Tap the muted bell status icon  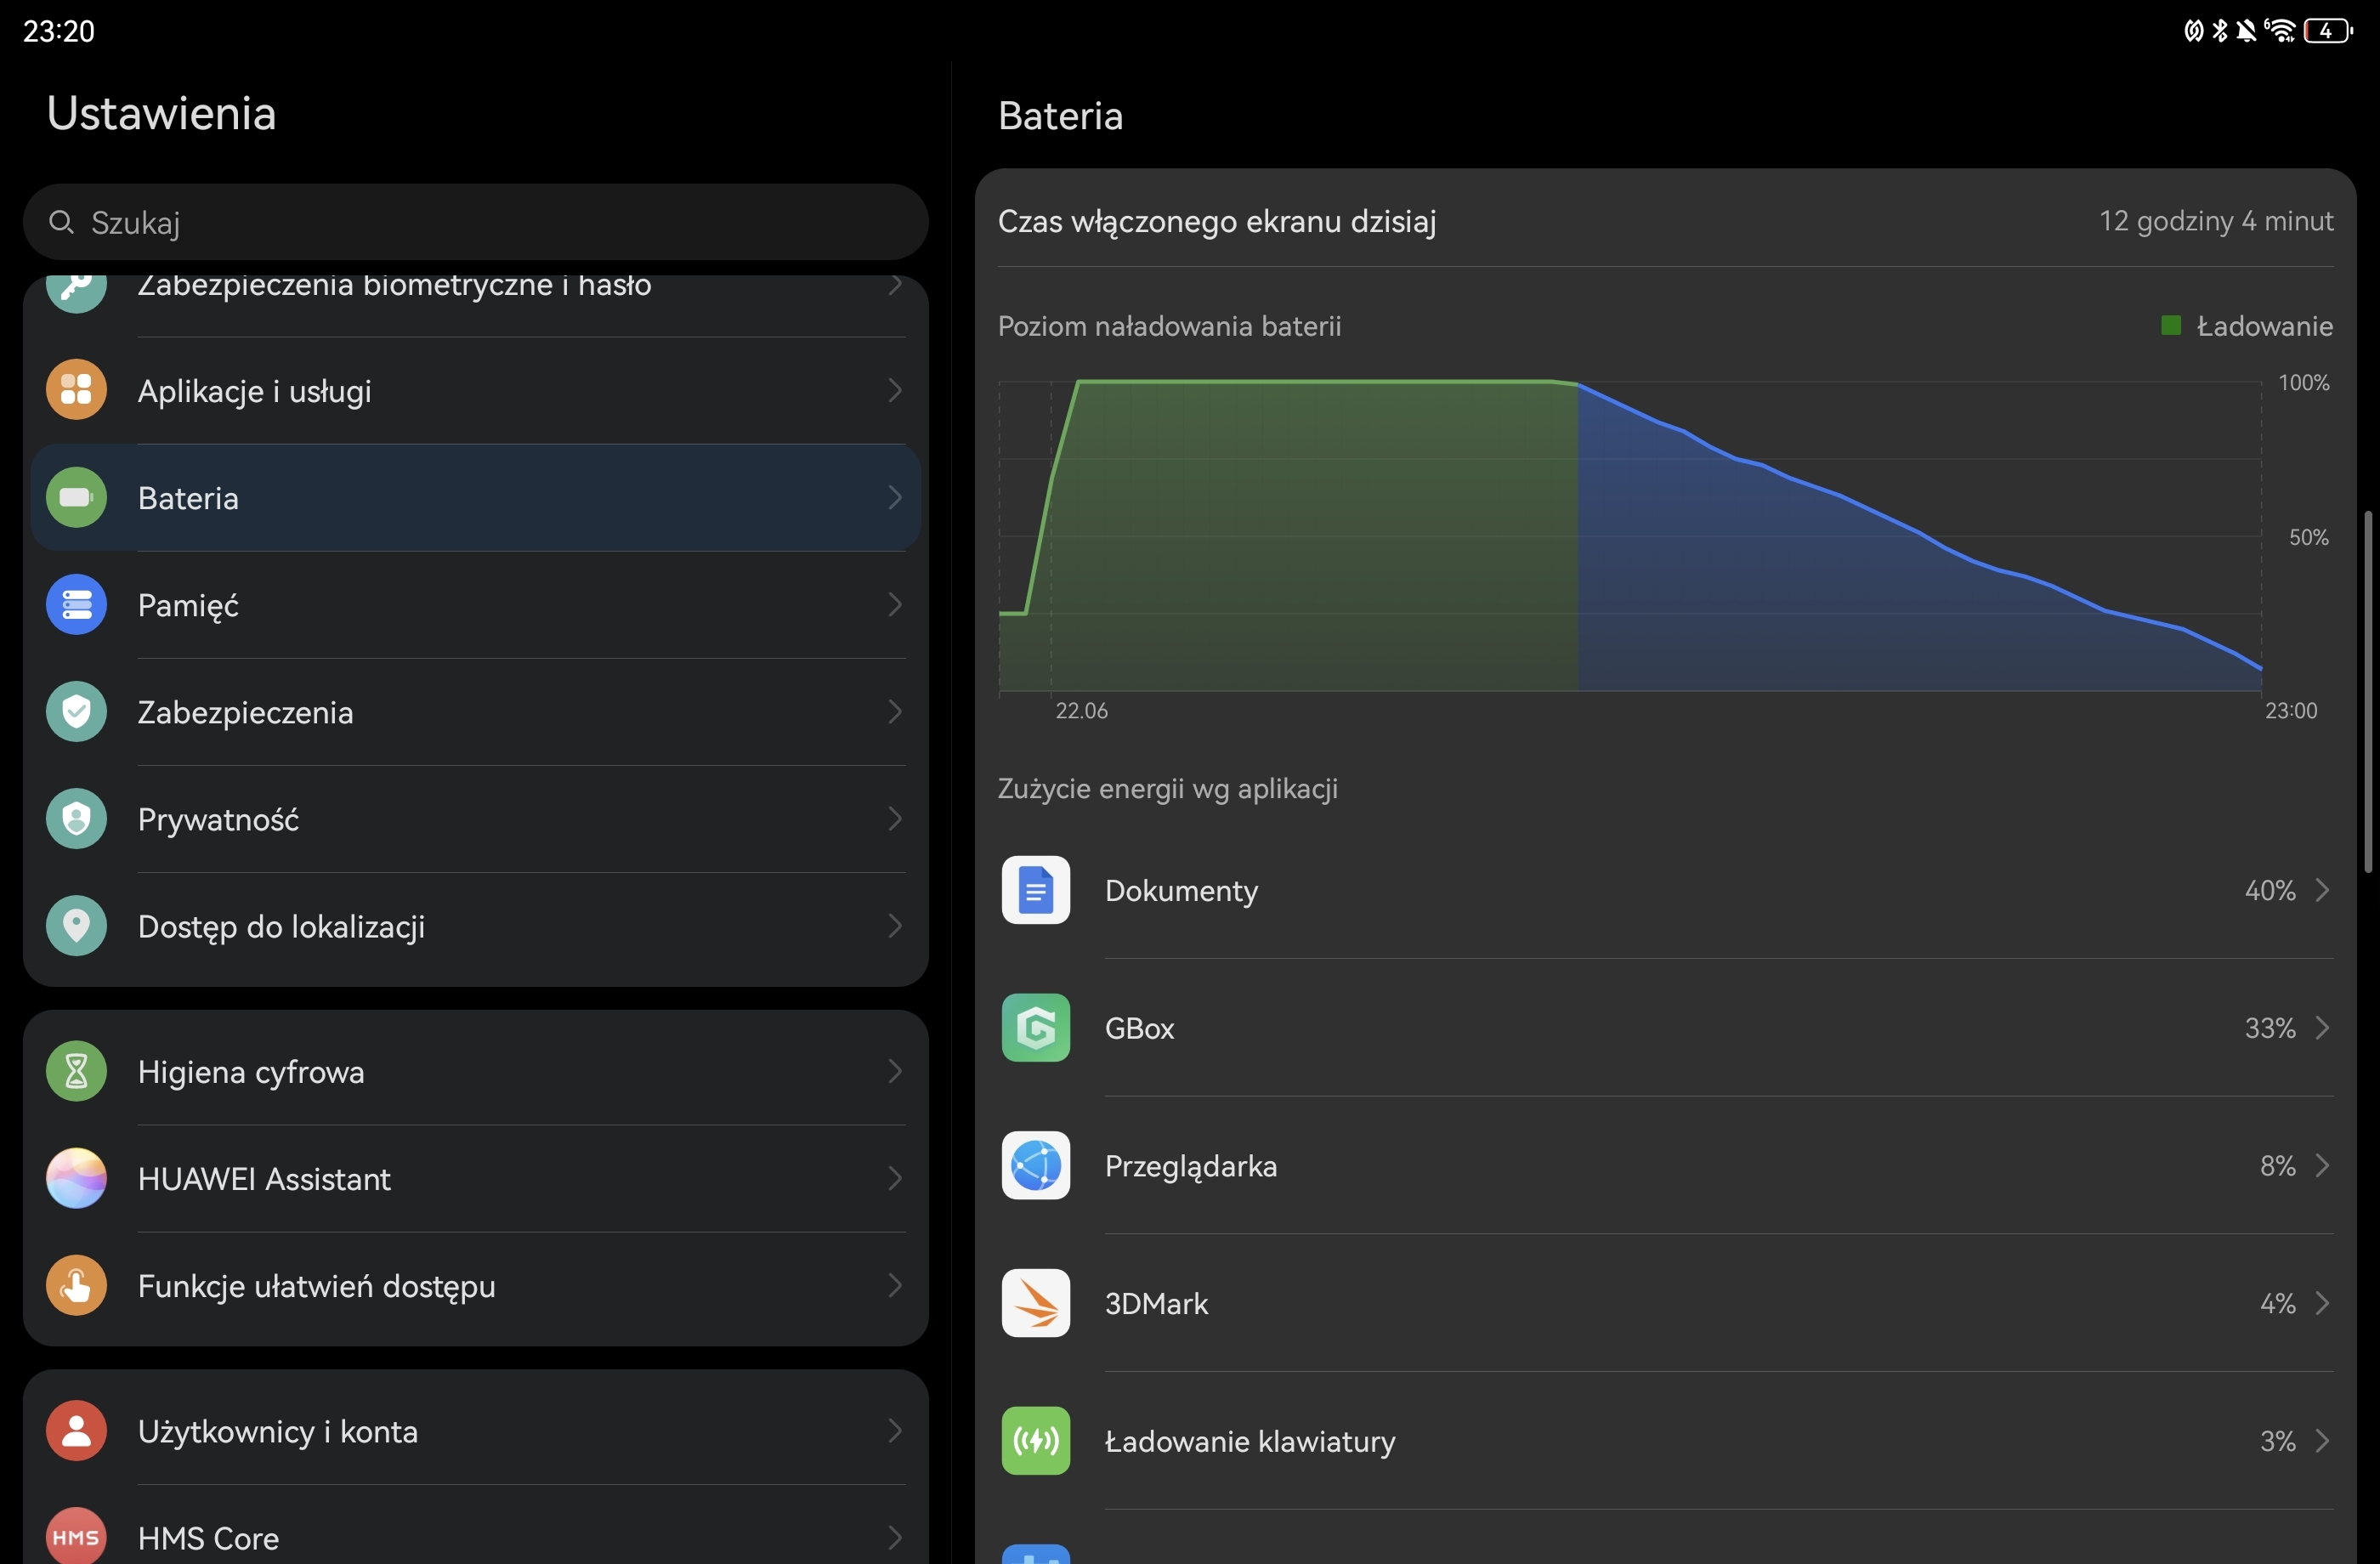pyautogui.click(x=2246, y=31)
